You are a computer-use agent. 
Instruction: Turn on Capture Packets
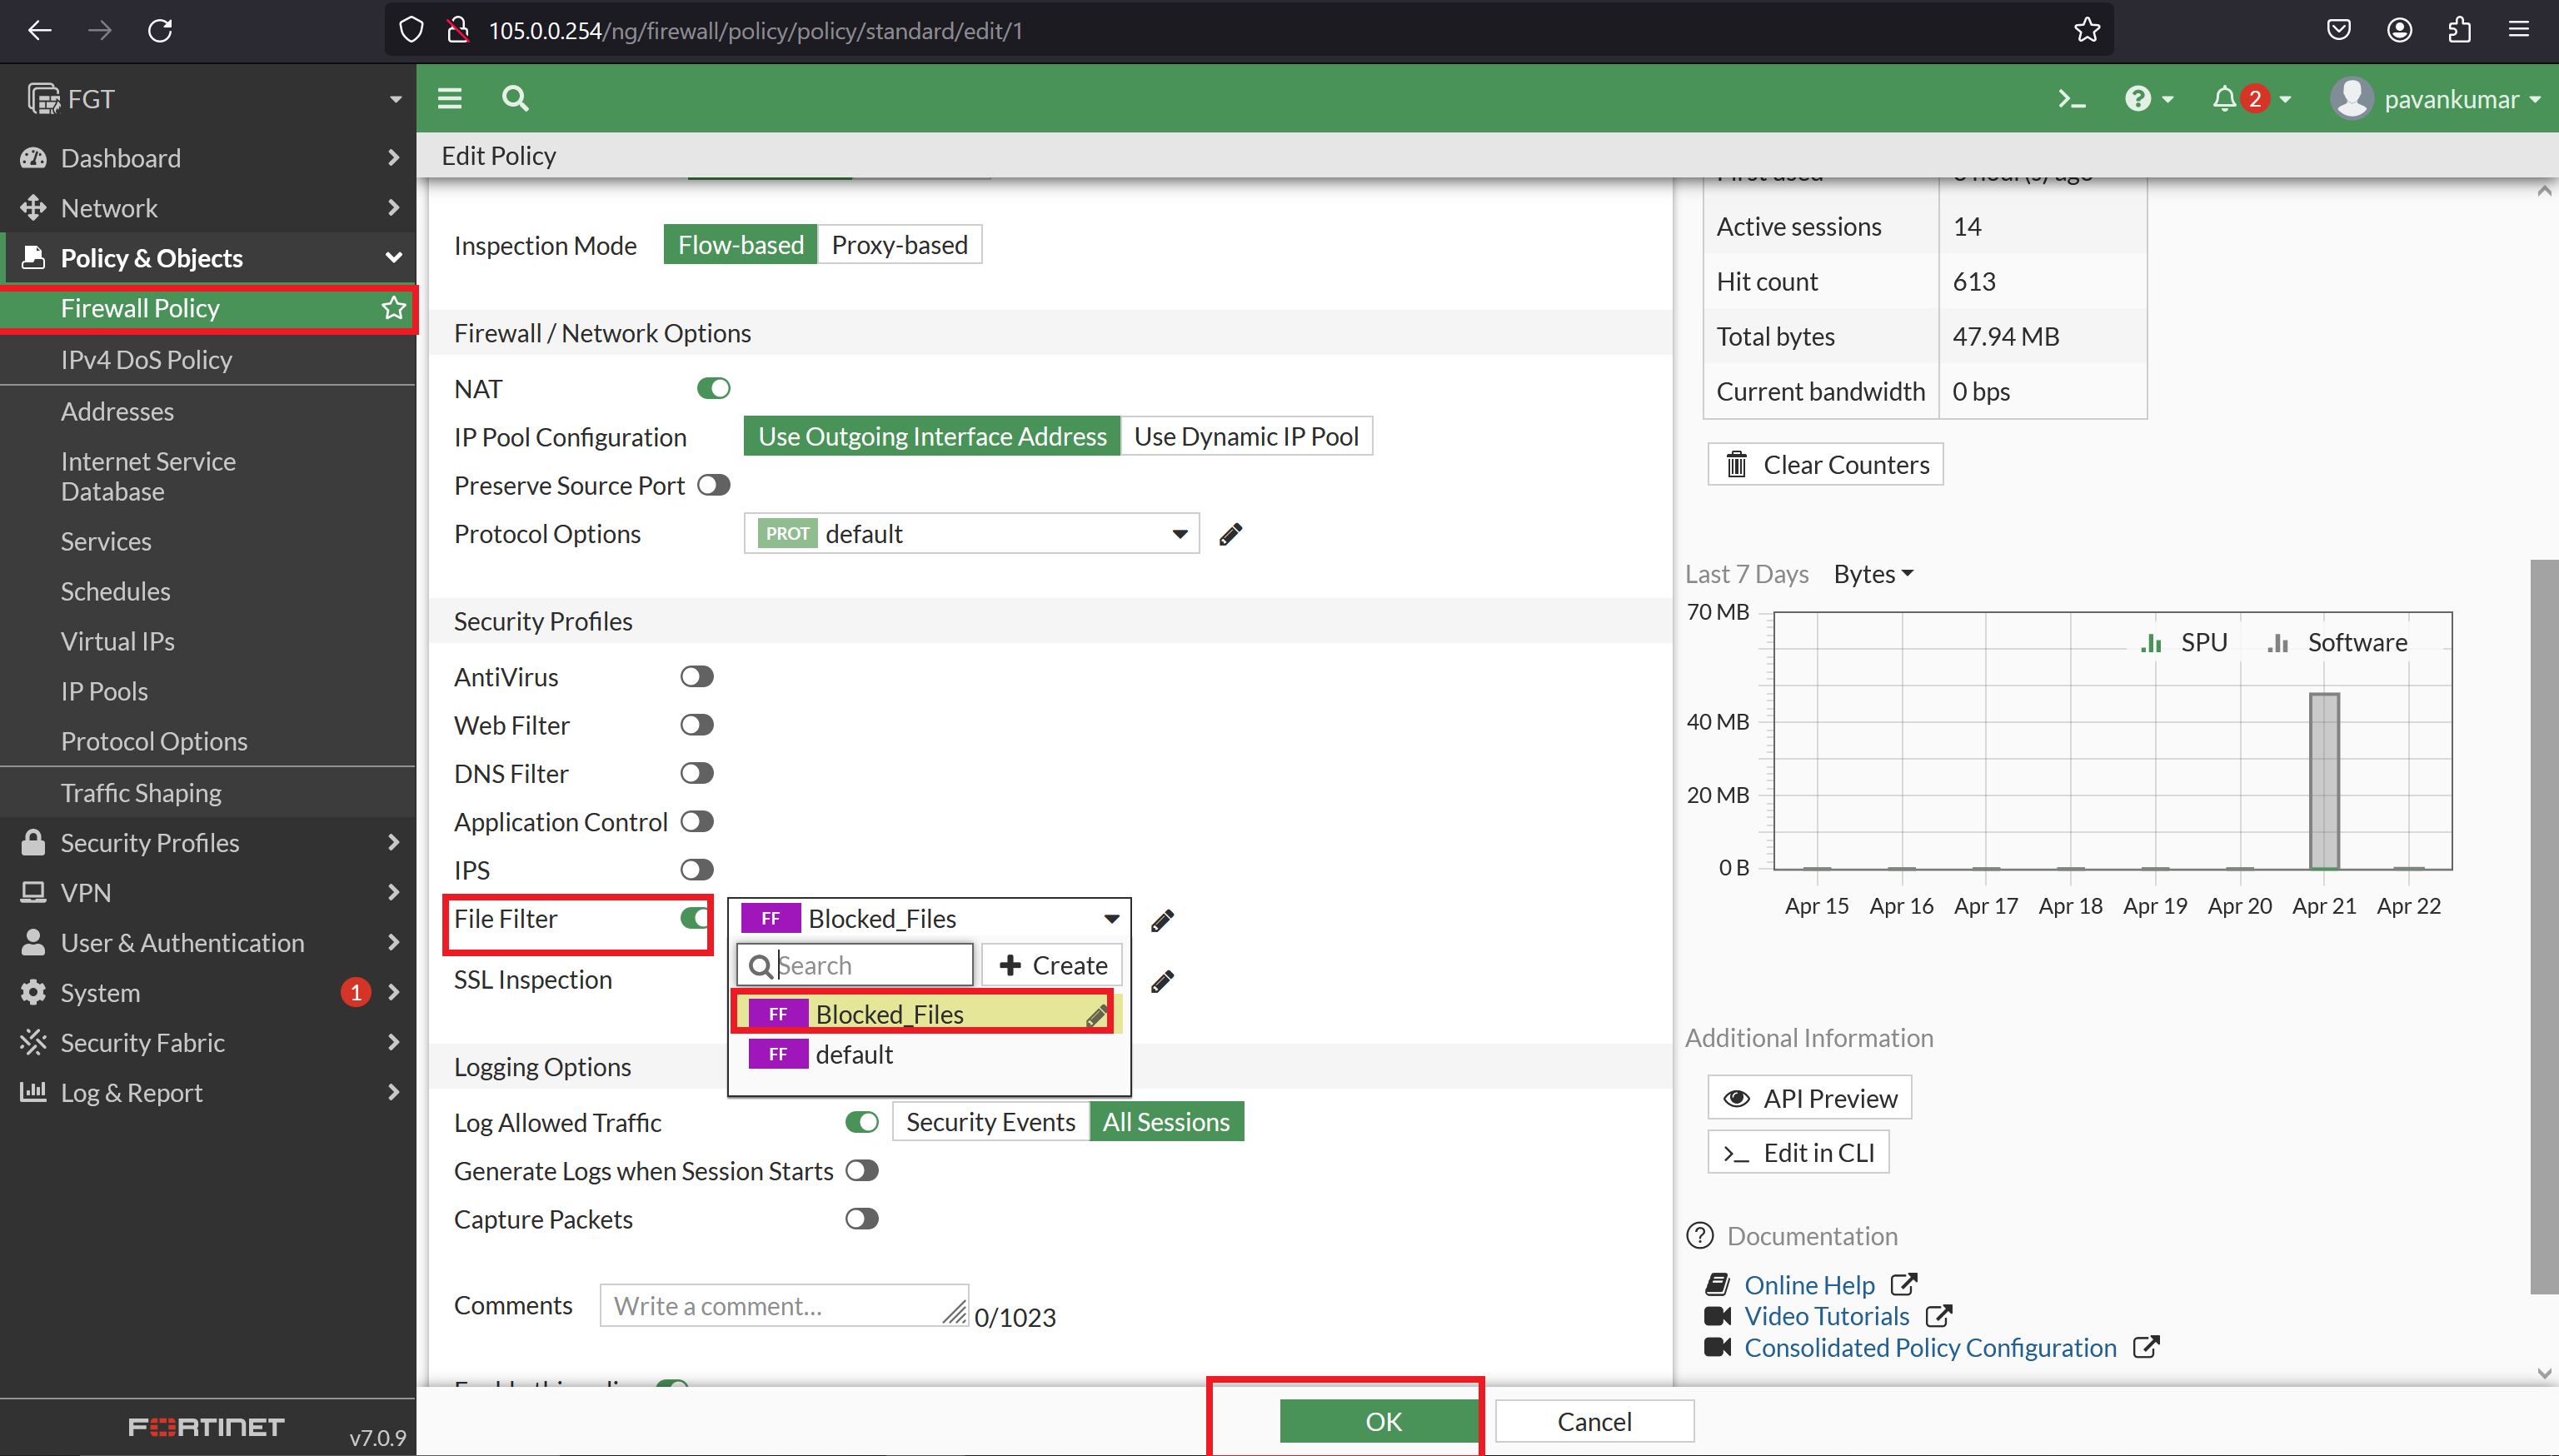click(861, 1218)
